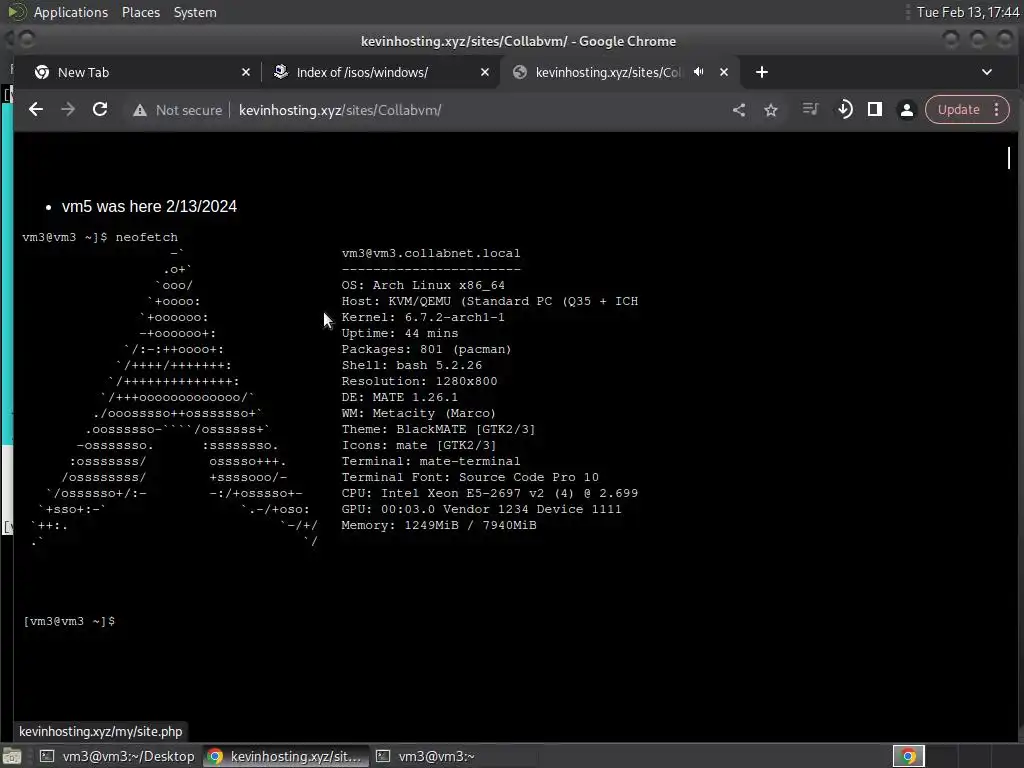This screenshot has height=768, width=1024.
Task: Open the Applications menu
Action: tap(71, 12)
